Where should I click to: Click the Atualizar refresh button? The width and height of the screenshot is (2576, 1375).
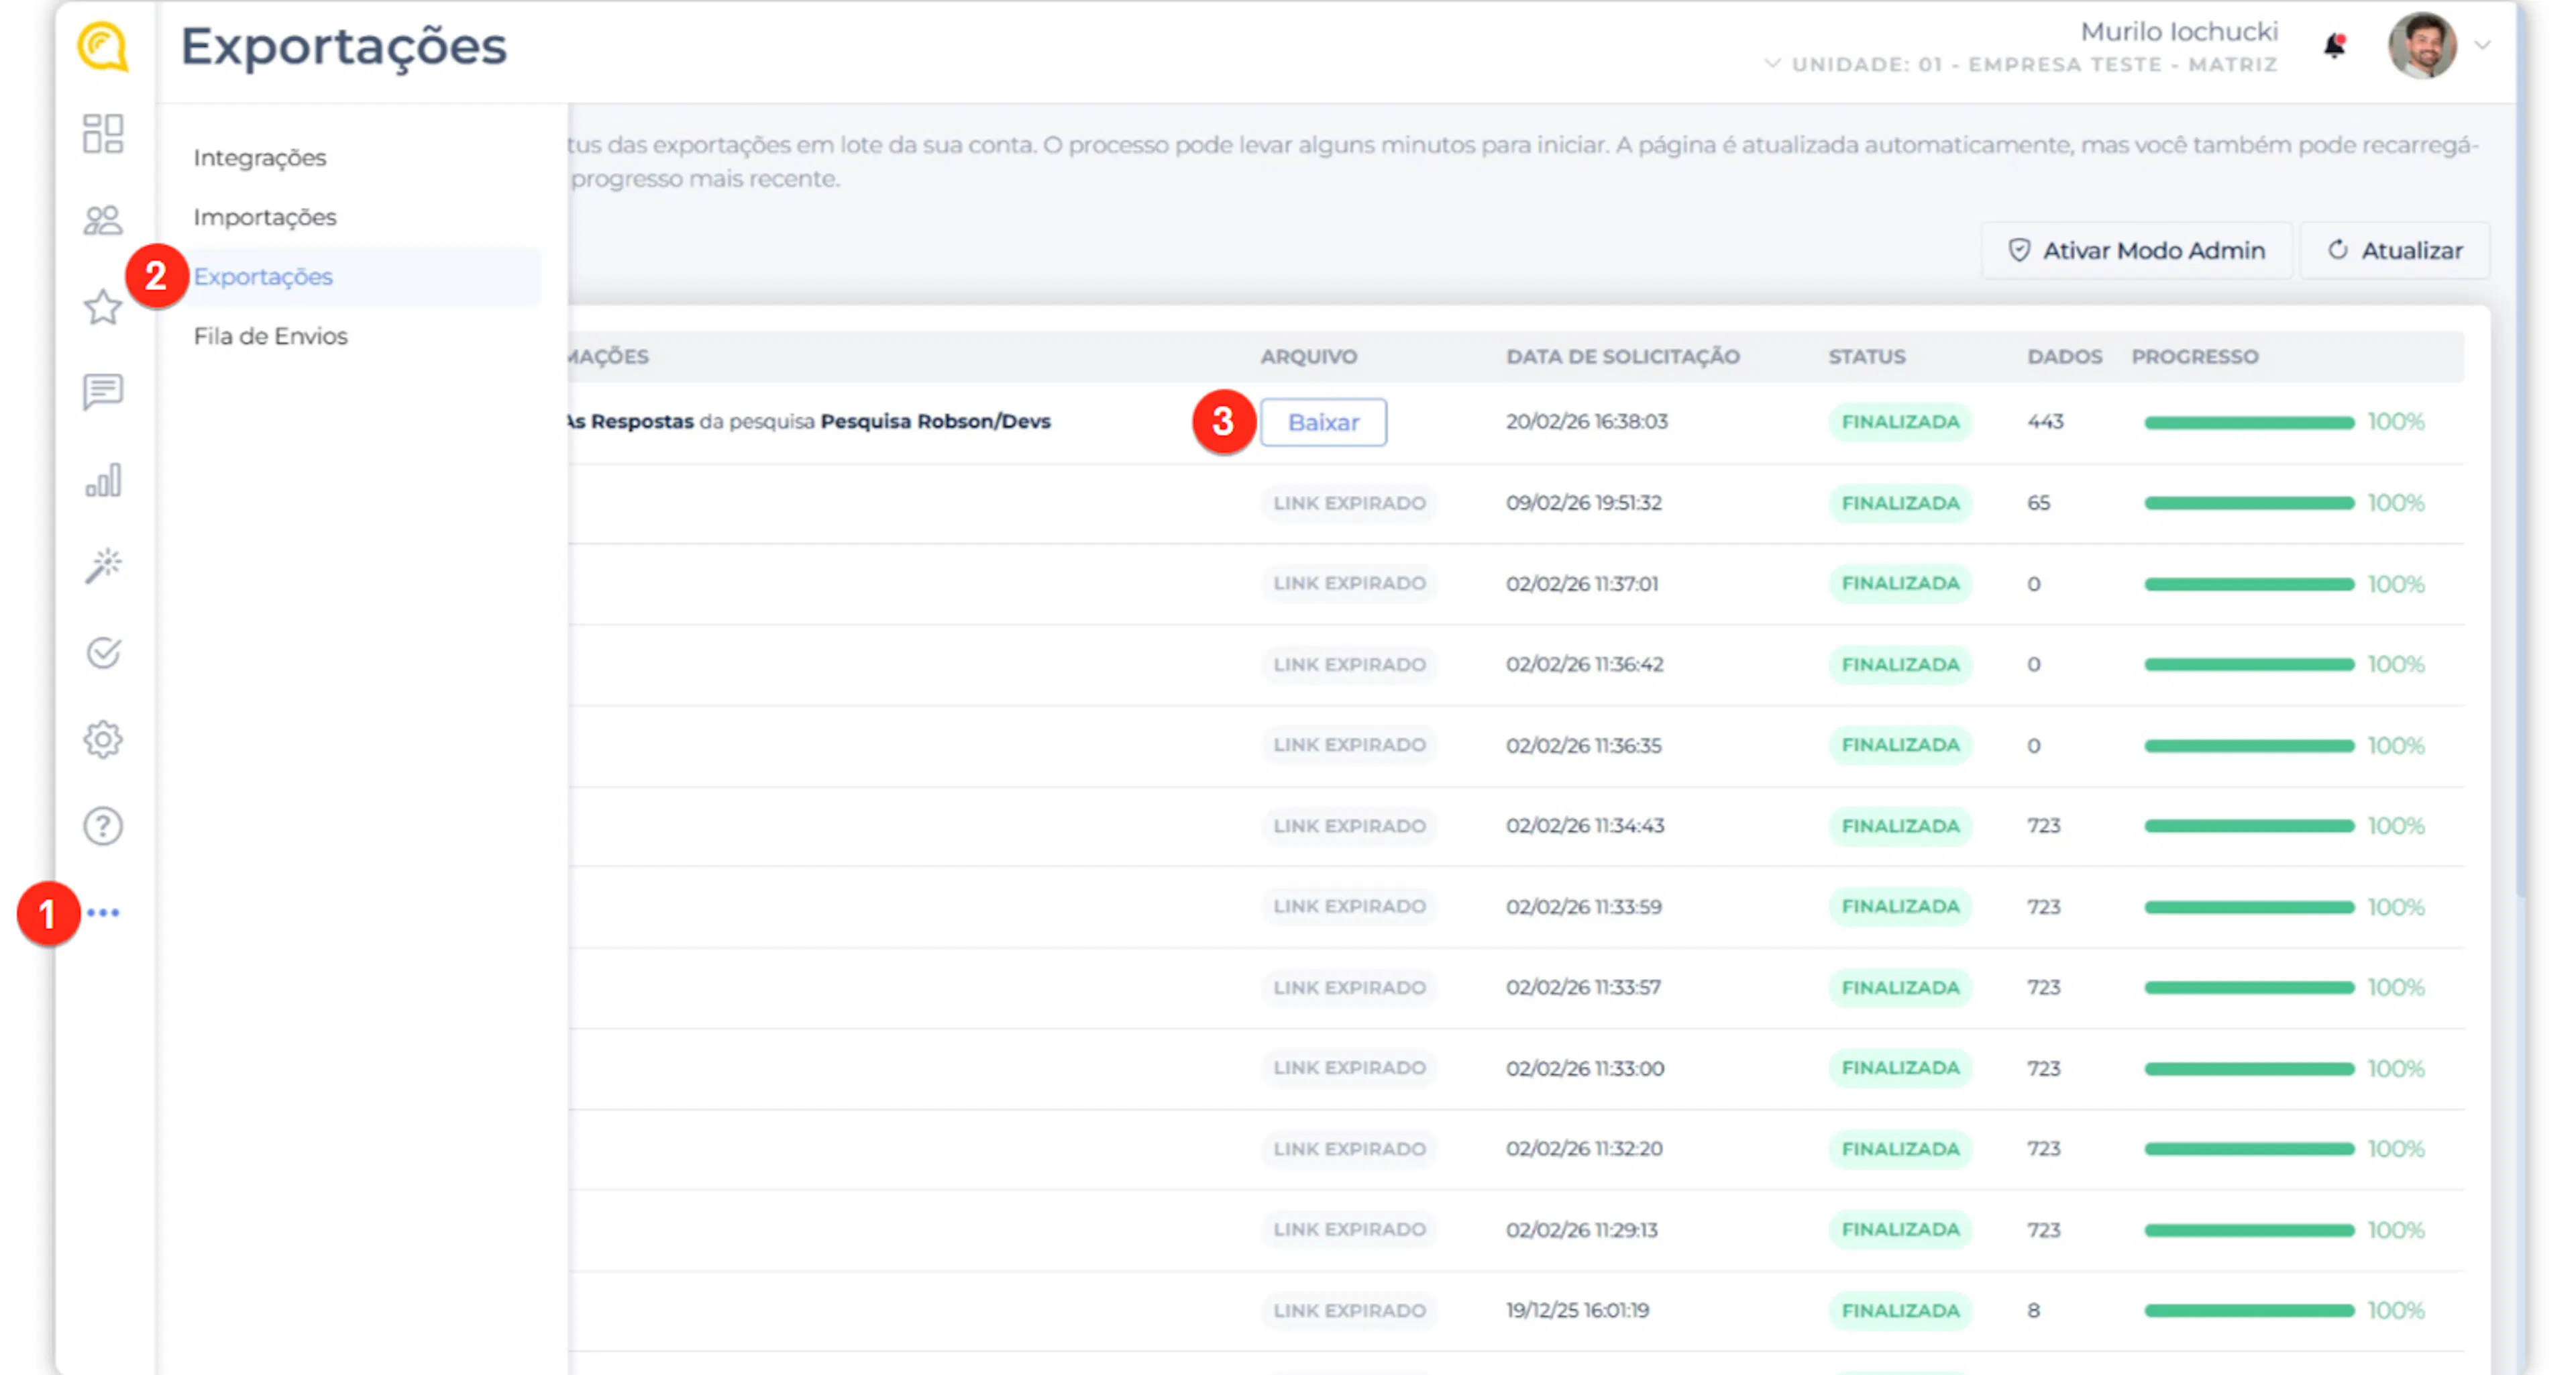point(2394,251)
